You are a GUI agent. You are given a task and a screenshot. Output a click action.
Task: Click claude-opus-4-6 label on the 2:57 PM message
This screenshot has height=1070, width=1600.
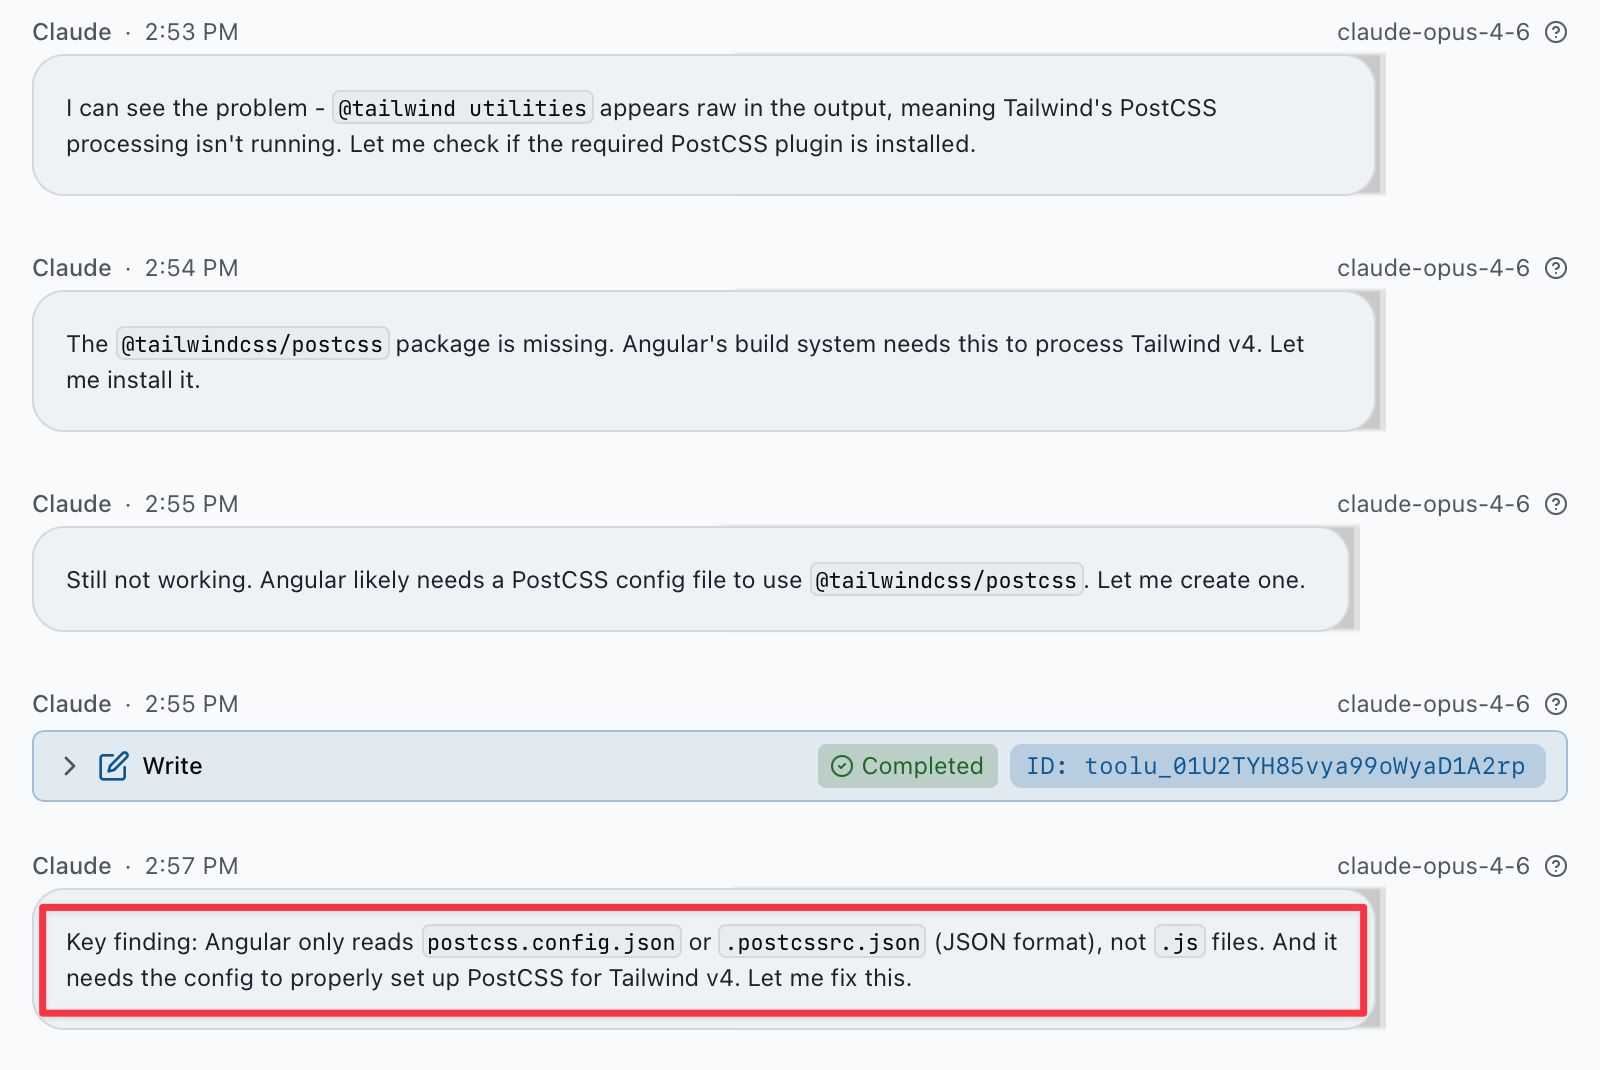point(1433,866)
